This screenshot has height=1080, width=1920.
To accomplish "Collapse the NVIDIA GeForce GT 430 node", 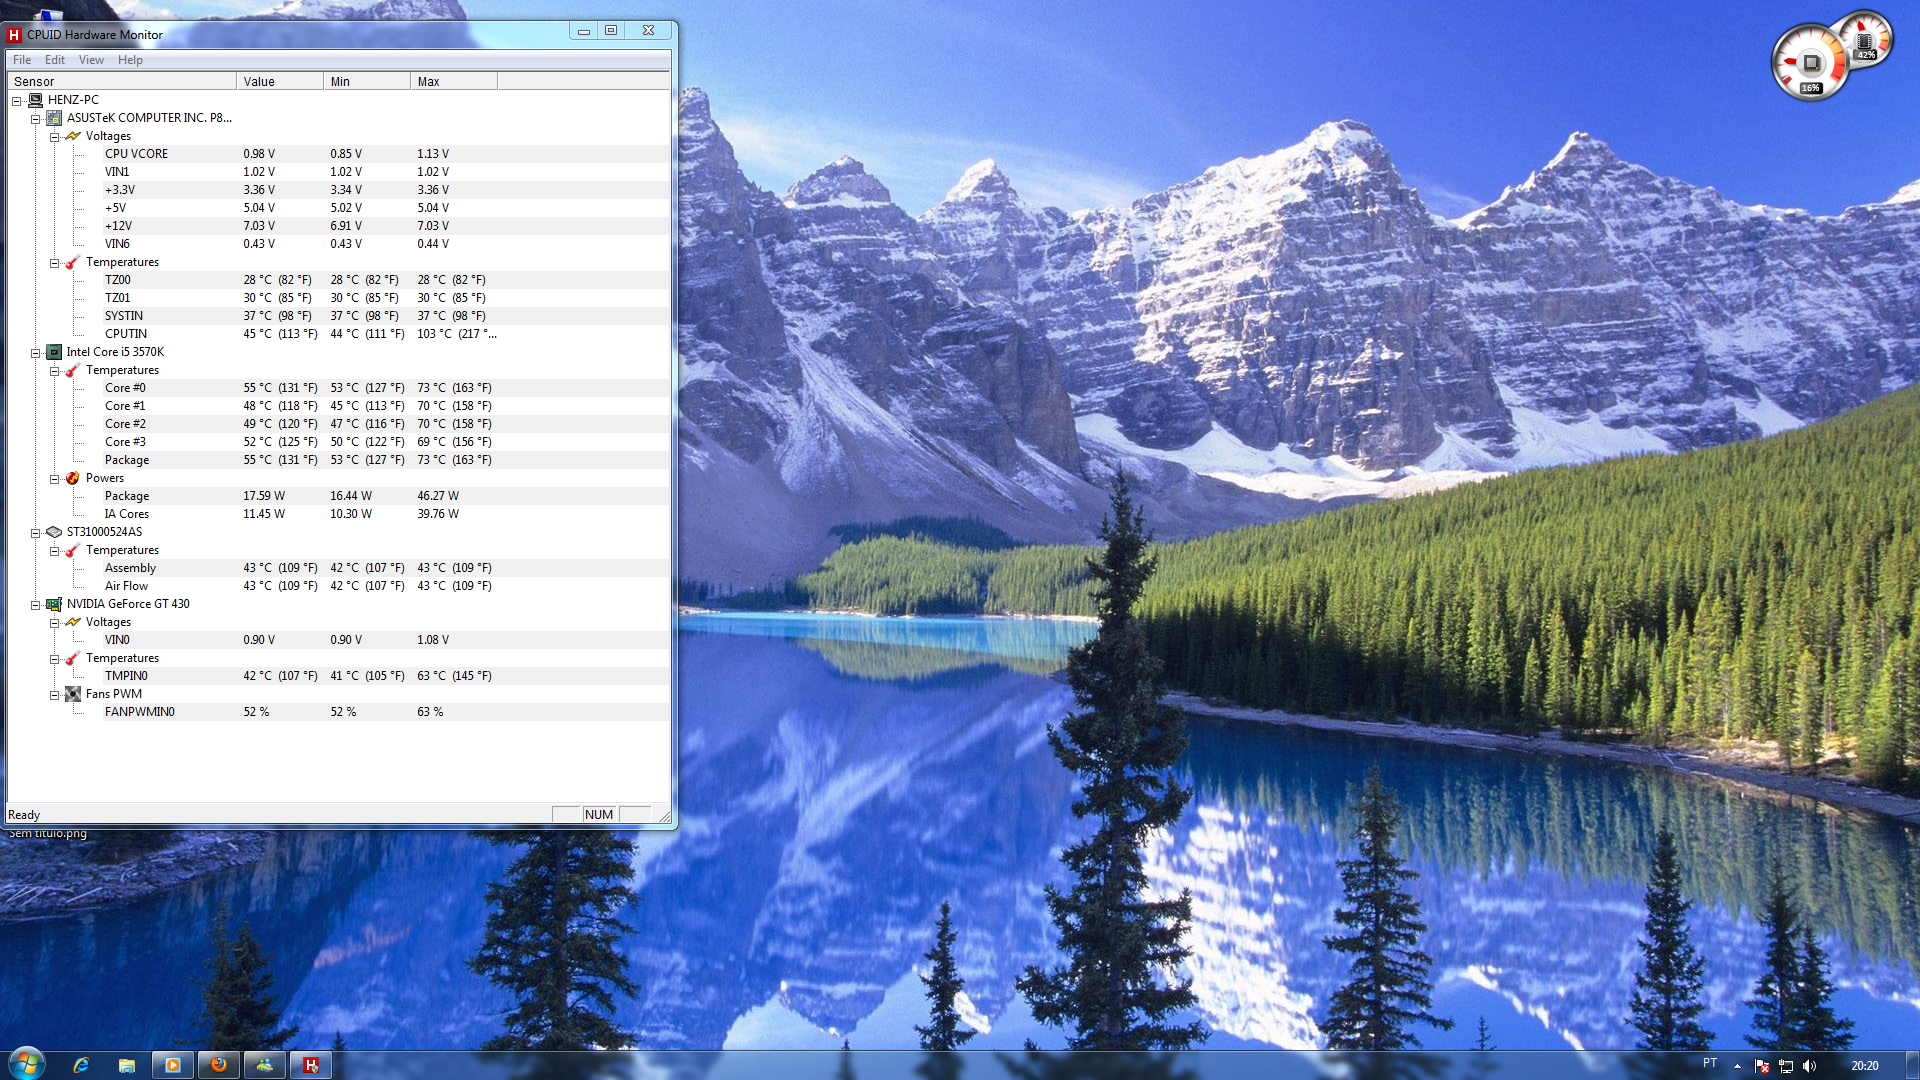I will (36, 605).
